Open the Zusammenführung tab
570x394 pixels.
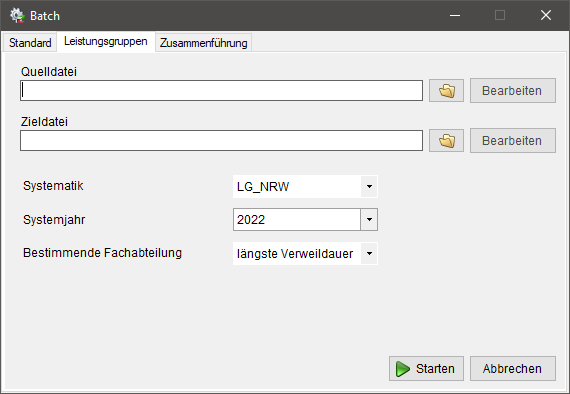204,43
